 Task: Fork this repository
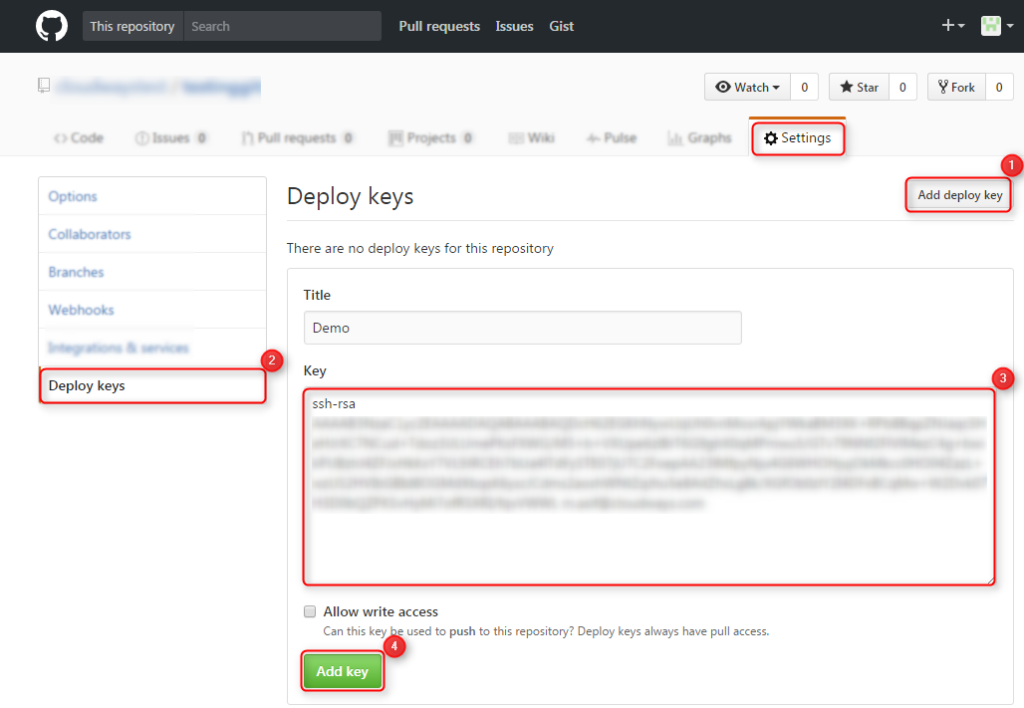coord(956,87)
